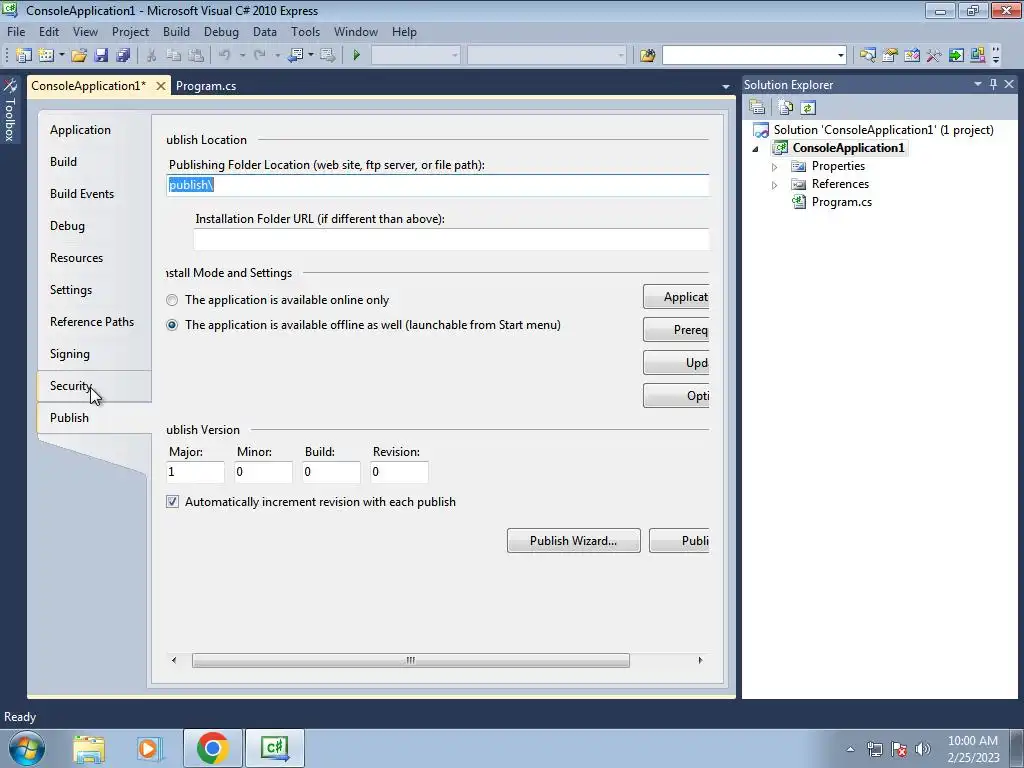
Task: Open the document tab list dropdown
Action: point(726,86)
